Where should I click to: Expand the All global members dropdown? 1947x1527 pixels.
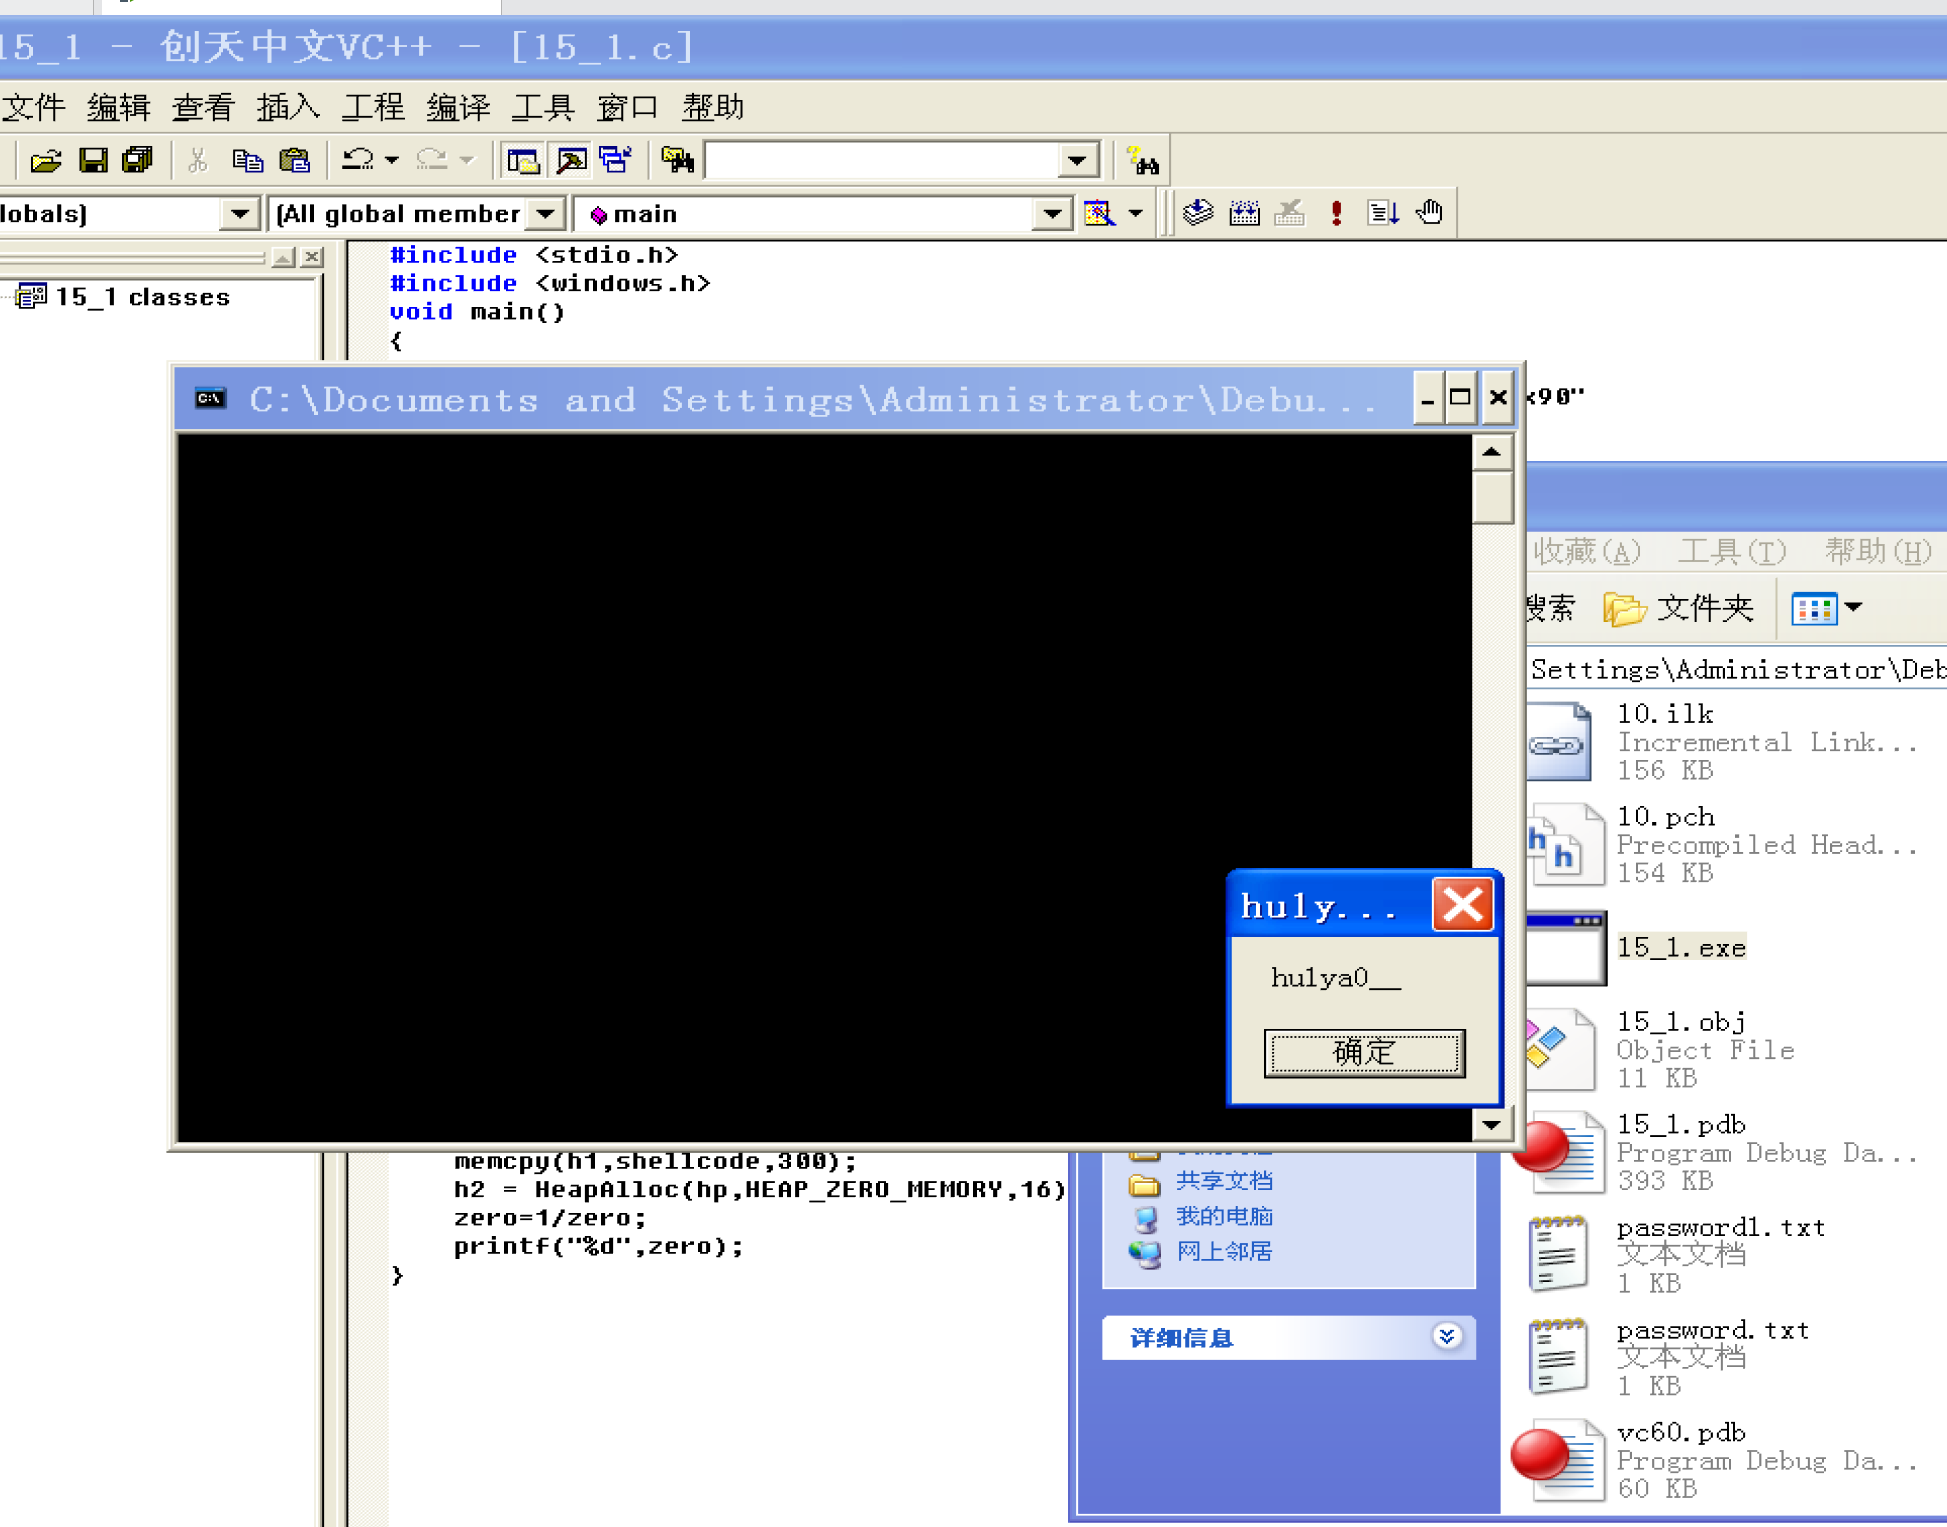546,213
